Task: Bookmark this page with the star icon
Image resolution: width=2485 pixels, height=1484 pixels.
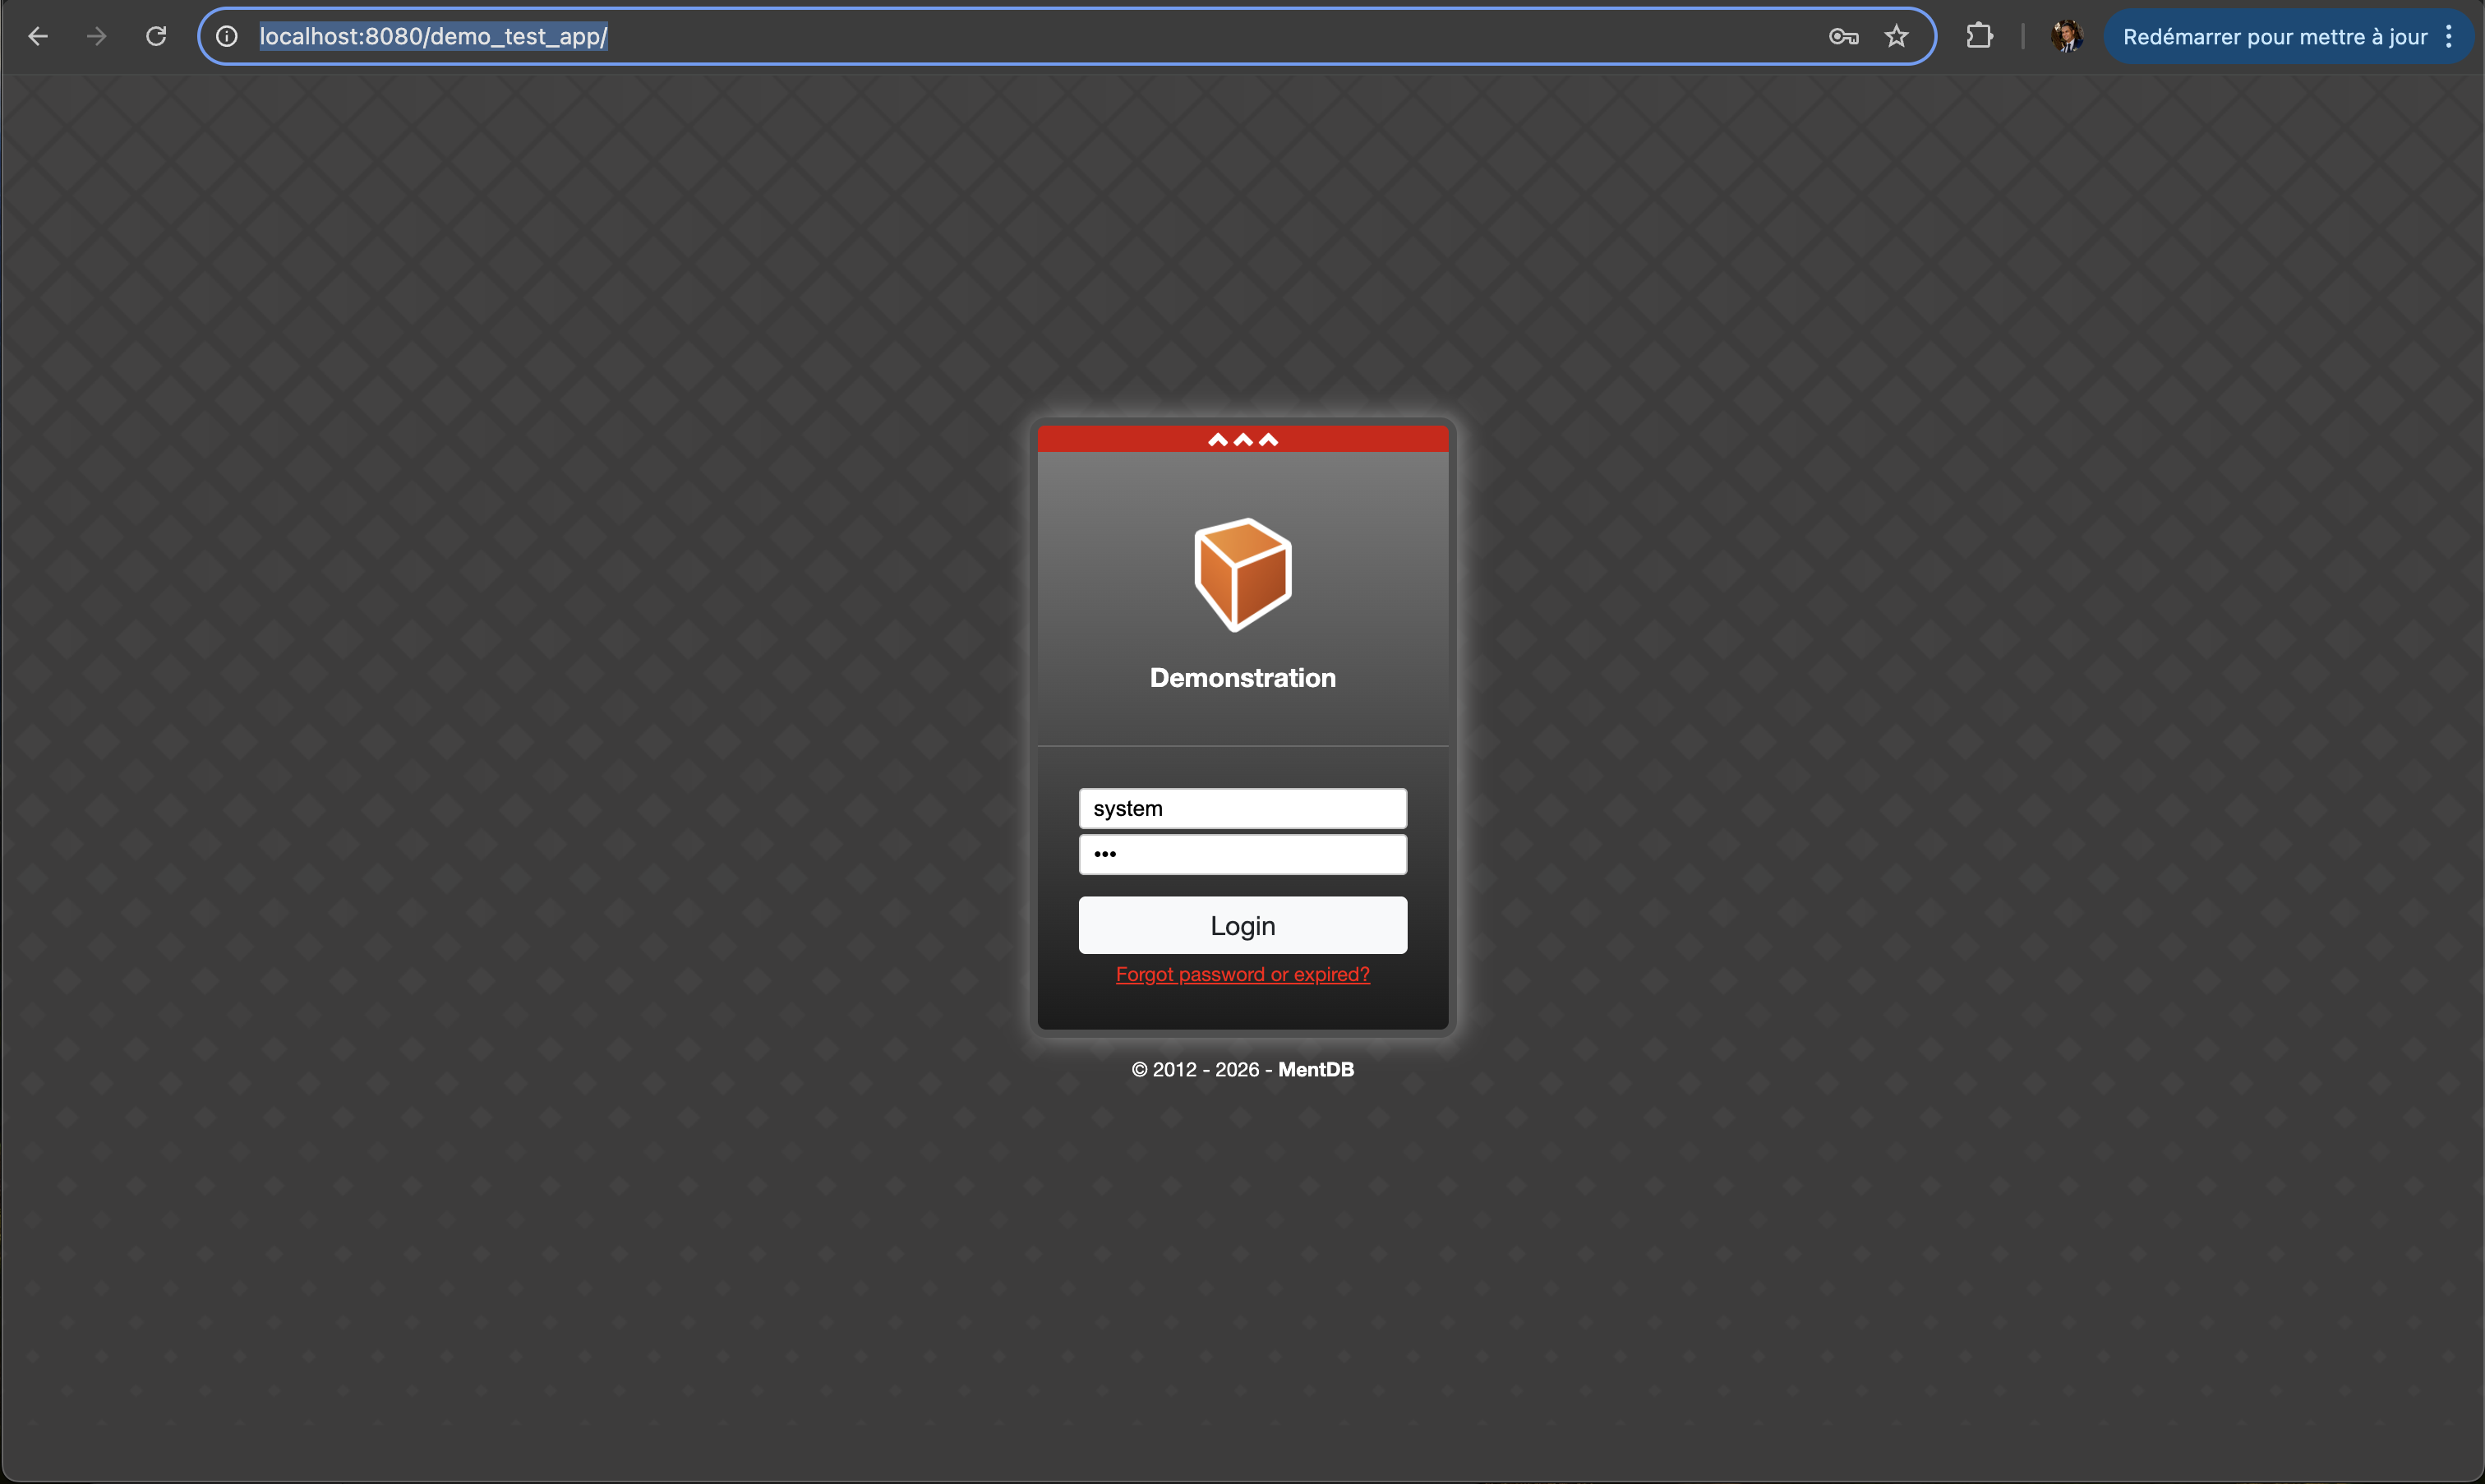Action: [x=1896, y=37]
